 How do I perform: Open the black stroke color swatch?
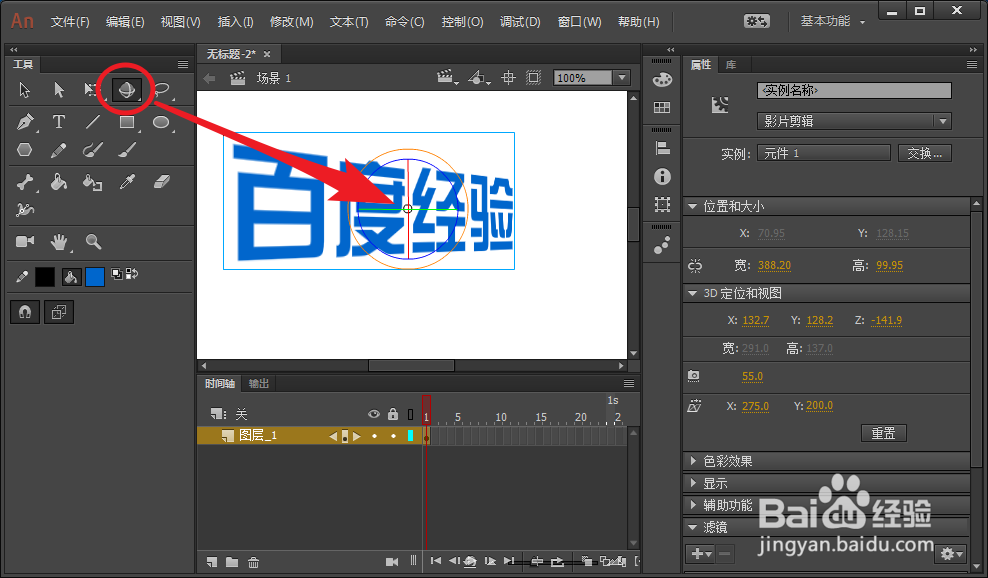tap(45, 277)
